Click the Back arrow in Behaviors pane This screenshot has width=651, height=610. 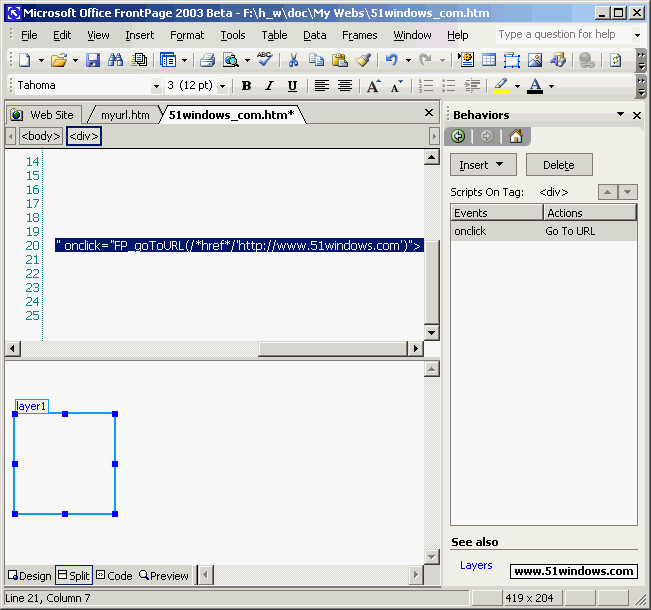pyautogui.click(x=459, y=136)
